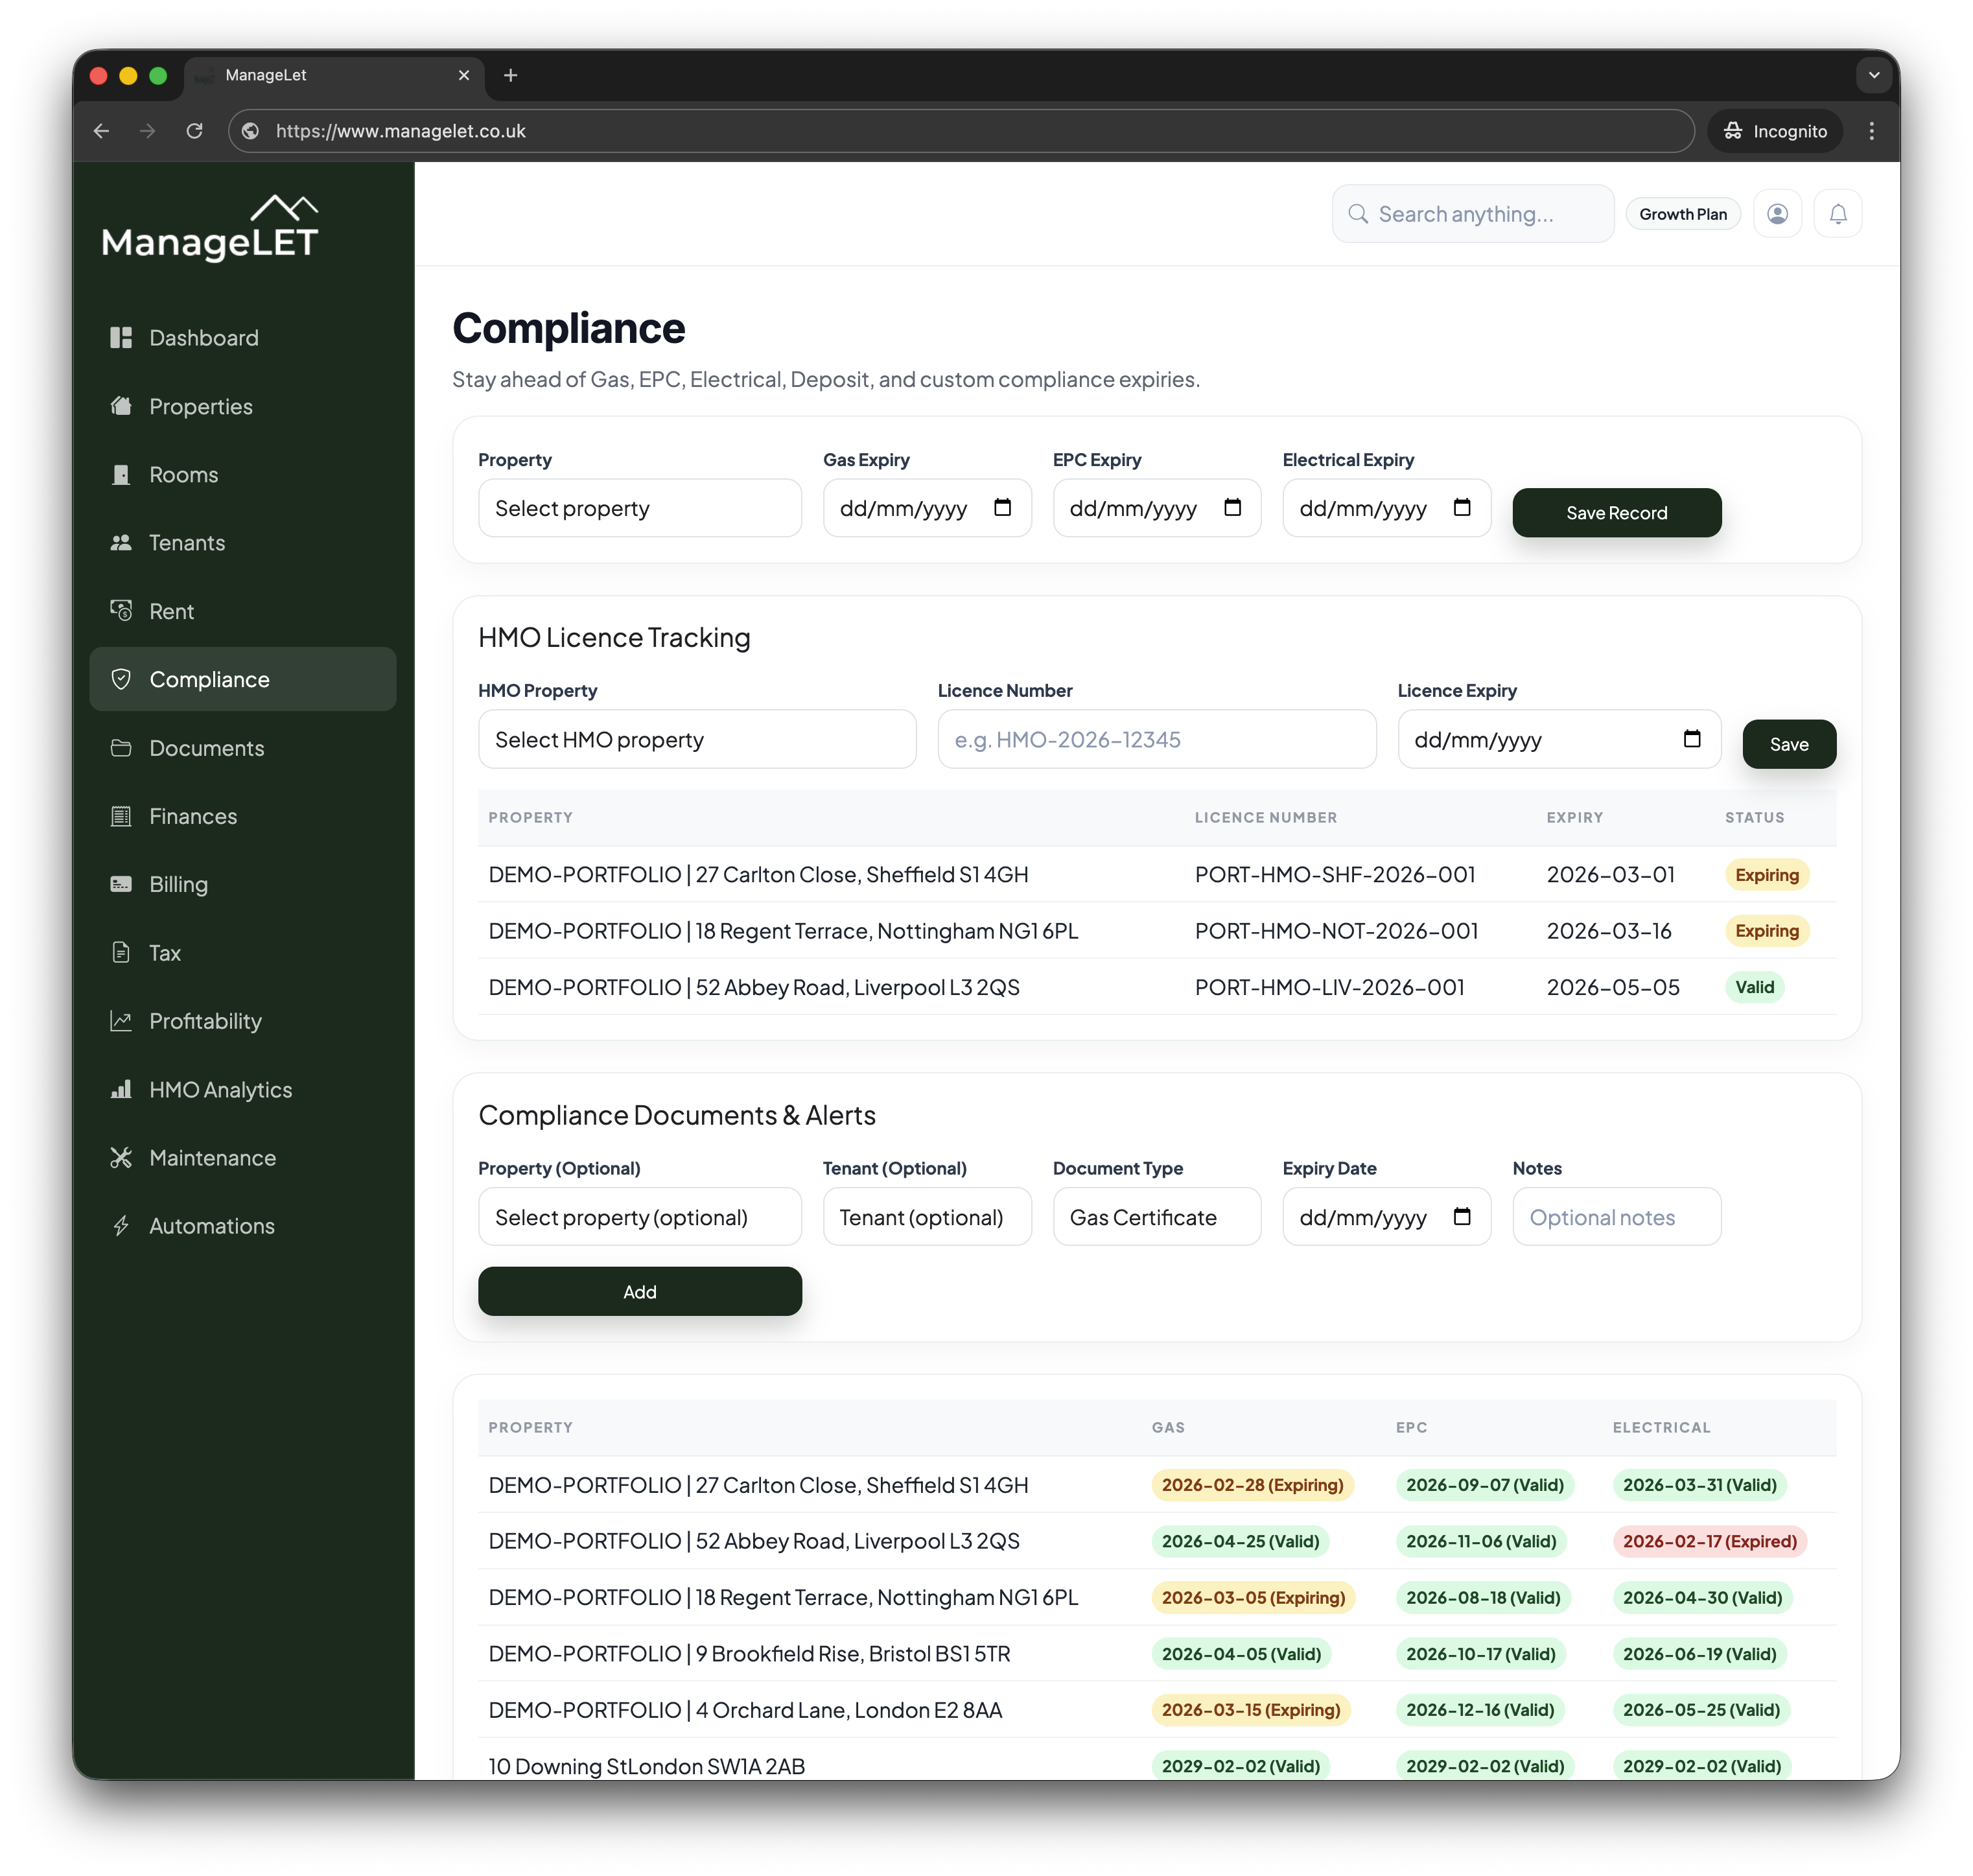This screenshot has width=1973, height=1876.
Task: Select the Finances sidebar icon
Action: coord(122,816)
